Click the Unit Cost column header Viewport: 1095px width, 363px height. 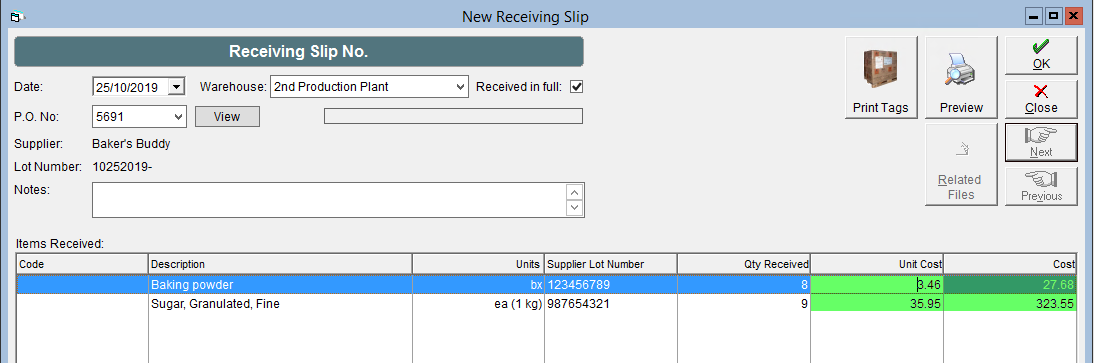pos(877,265)
